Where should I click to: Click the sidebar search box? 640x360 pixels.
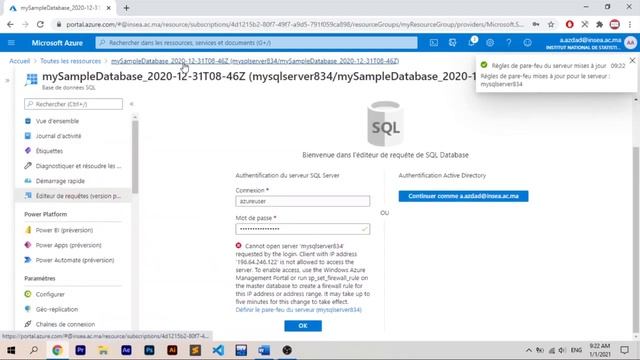pyautogui.click(x=73, y=104)
